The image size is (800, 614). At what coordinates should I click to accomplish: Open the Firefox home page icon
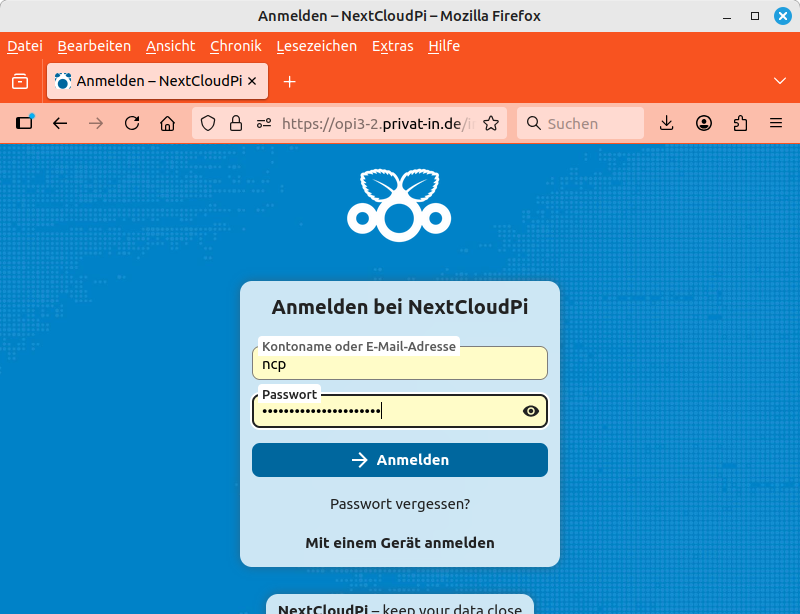pos(168,123)
